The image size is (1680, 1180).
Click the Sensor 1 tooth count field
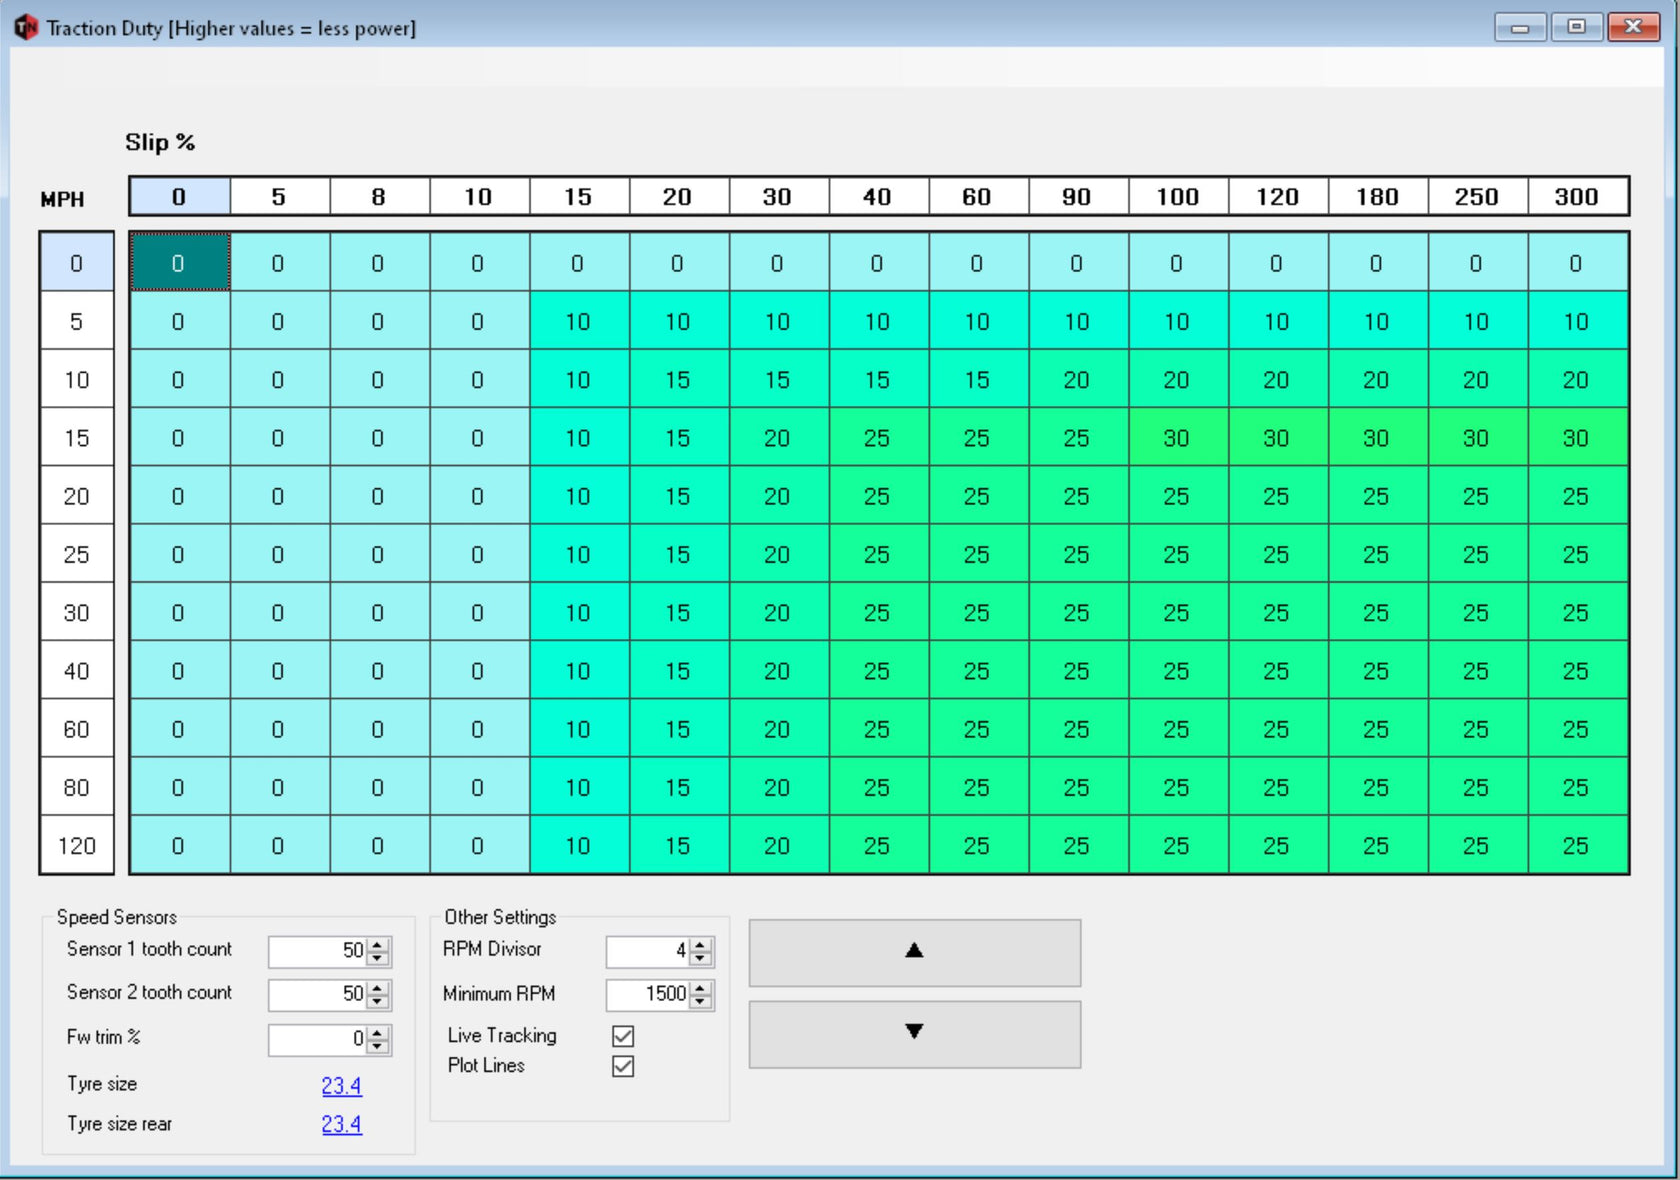tap(318, 951)
